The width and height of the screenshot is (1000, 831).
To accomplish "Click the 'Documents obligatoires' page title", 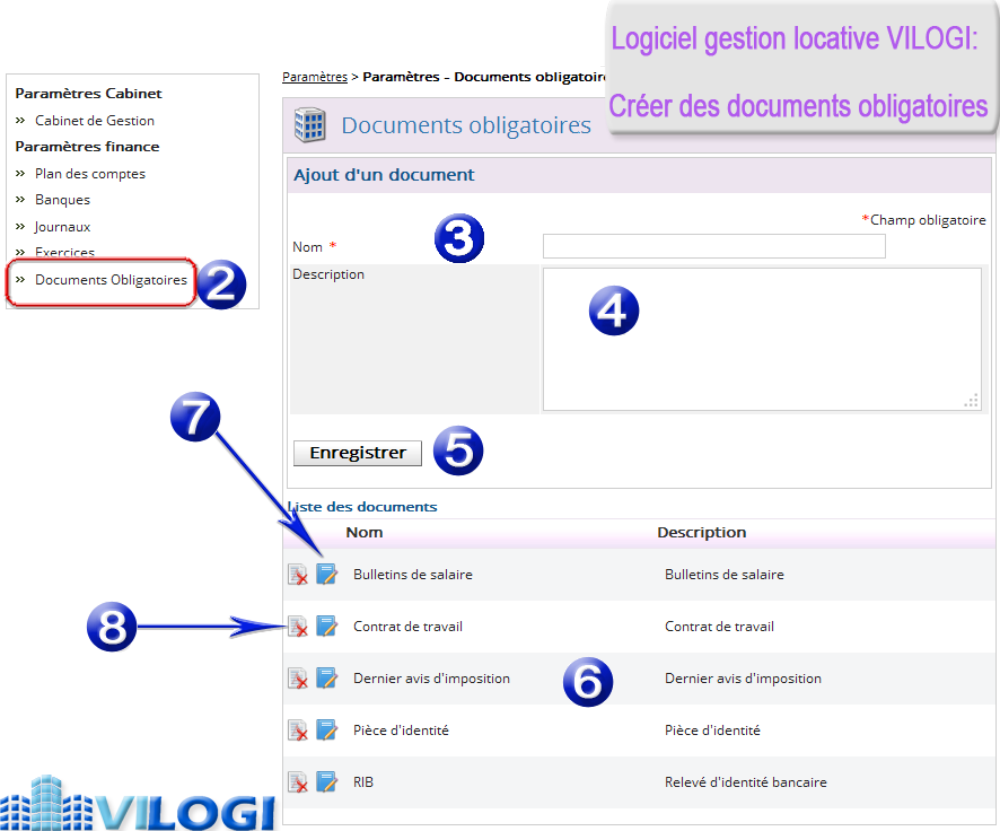I will (466, 125).
